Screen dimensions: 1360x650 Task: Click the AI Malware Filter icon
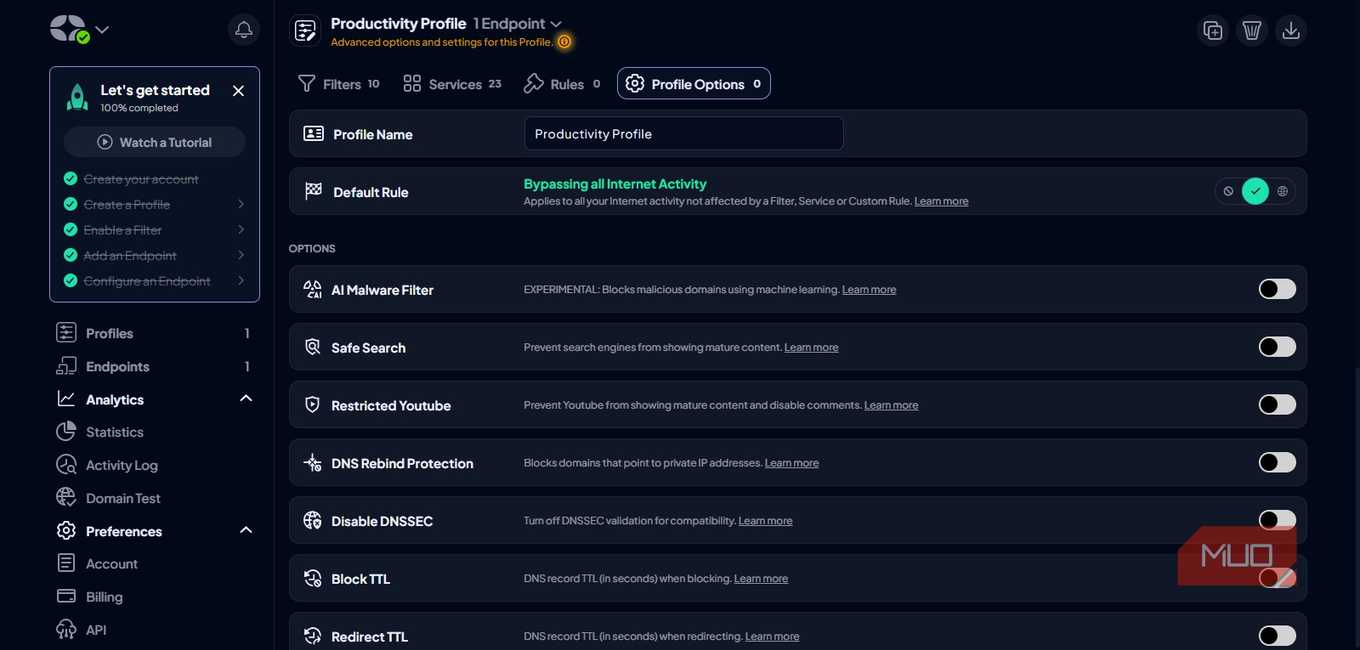tap(312, 289)
